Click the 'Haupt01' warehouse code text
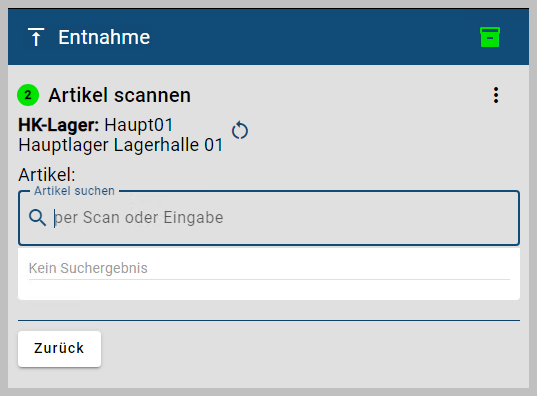 click(139, 125)
